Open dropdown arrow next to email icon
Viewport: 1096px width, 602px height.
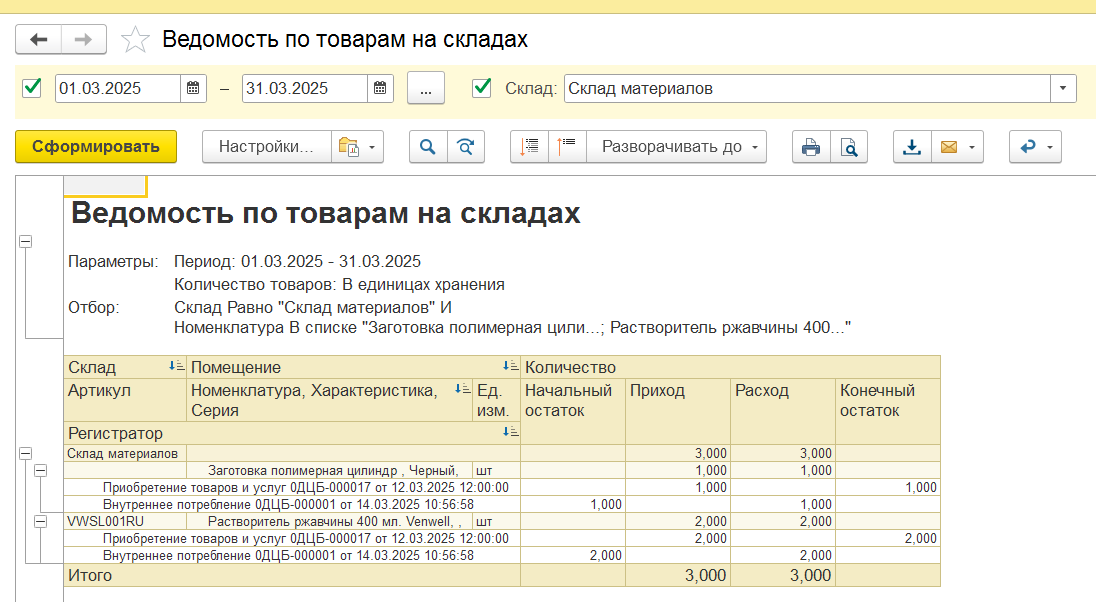[x=972, y=147]
